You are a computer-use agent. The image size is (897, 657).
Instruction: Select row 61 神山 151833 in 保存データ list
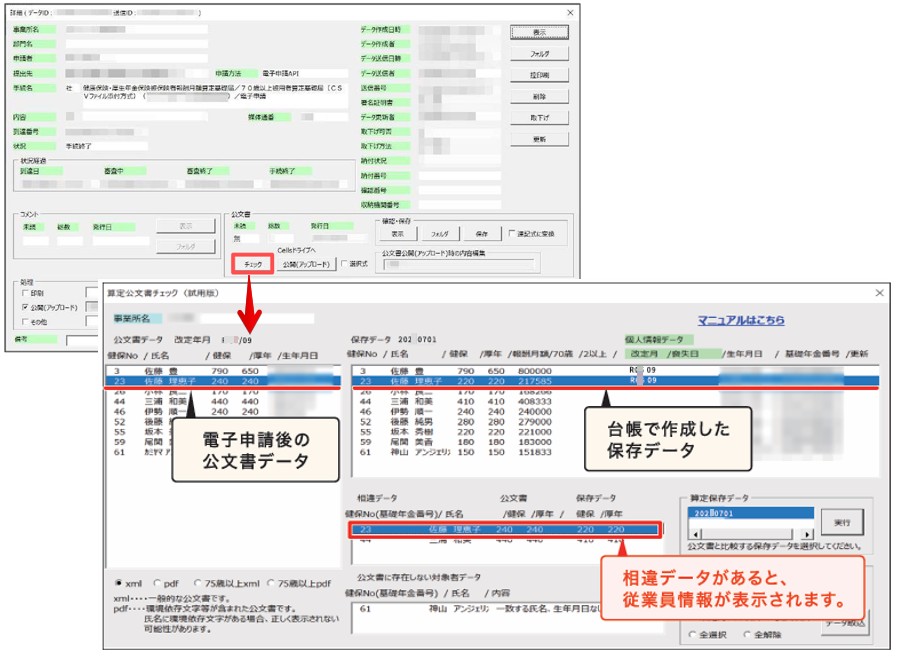click(x=615, y=452)
